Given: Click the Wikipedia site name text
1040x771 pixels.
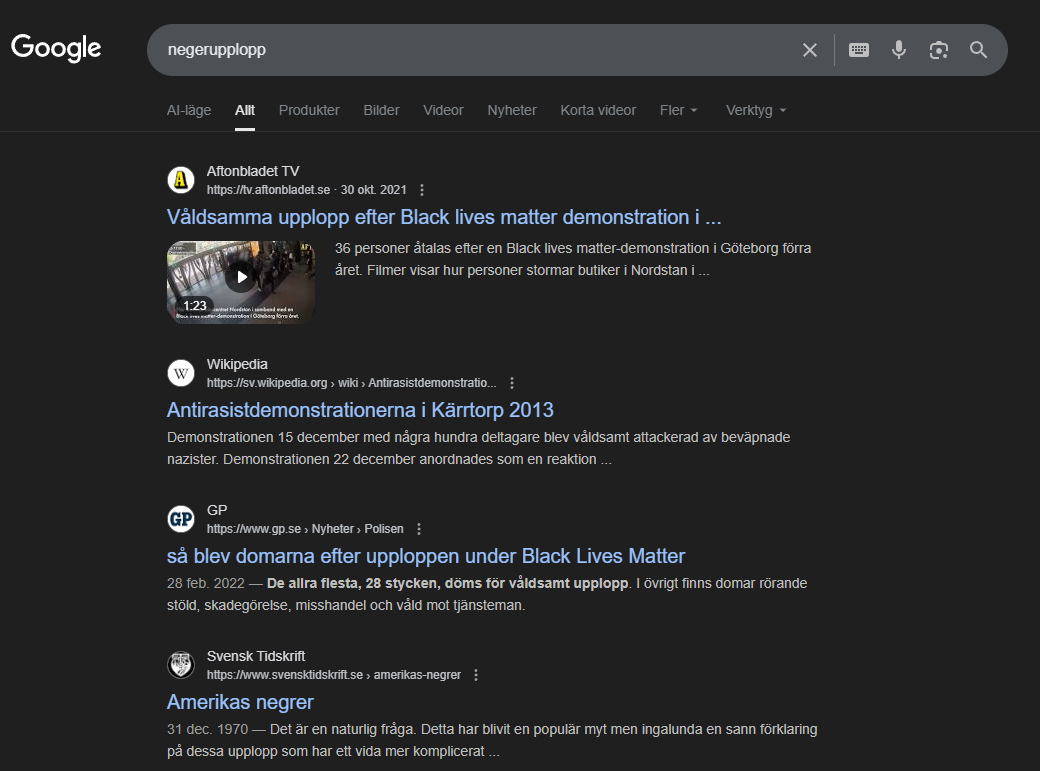Looking at the screenshot, I should [237, 364].
